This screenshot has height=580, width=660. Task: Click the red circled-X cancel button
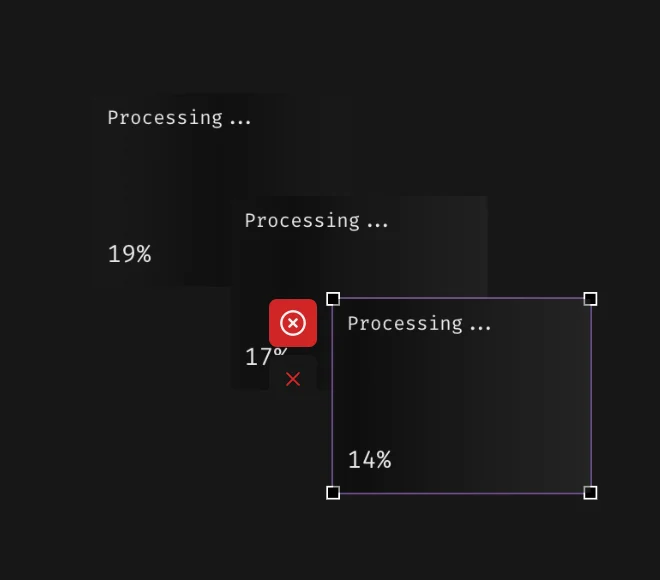(293, 323)
